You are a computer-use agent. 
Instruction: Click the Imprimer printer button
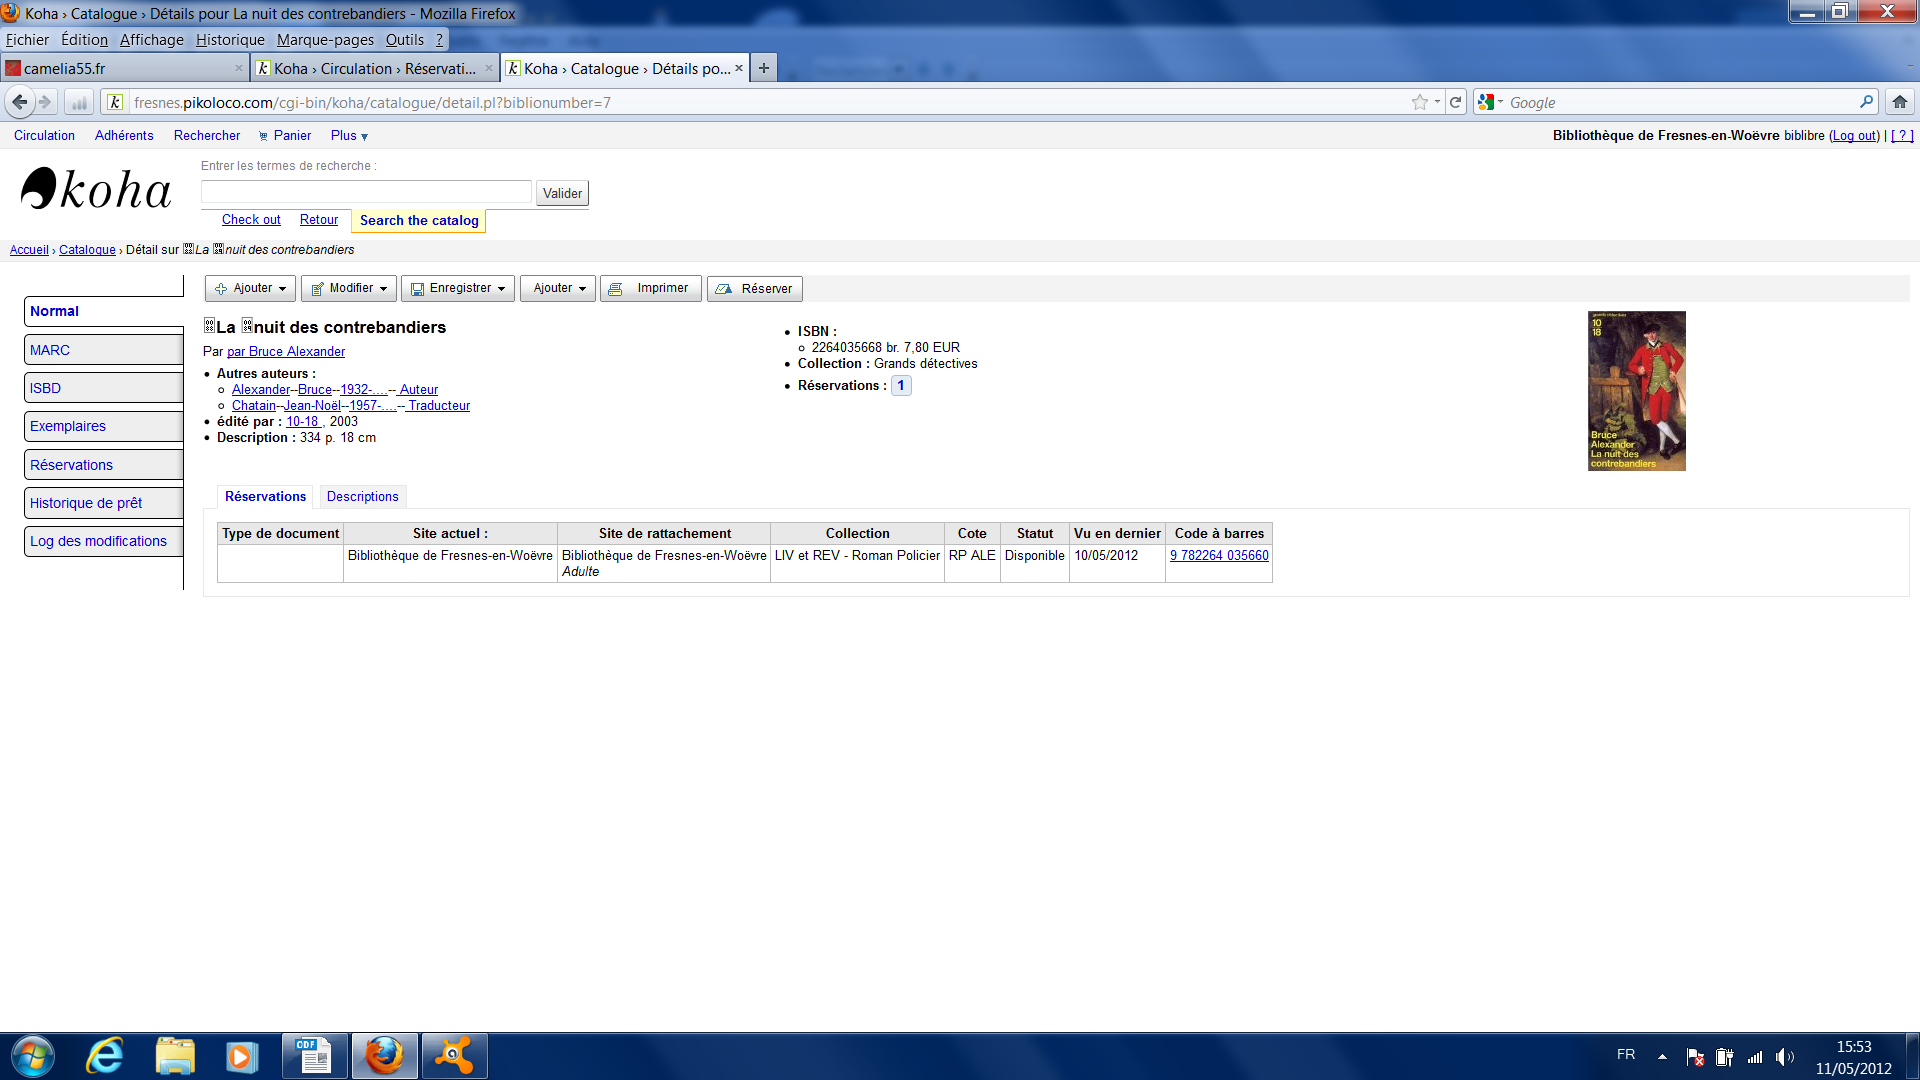point(651,289)
